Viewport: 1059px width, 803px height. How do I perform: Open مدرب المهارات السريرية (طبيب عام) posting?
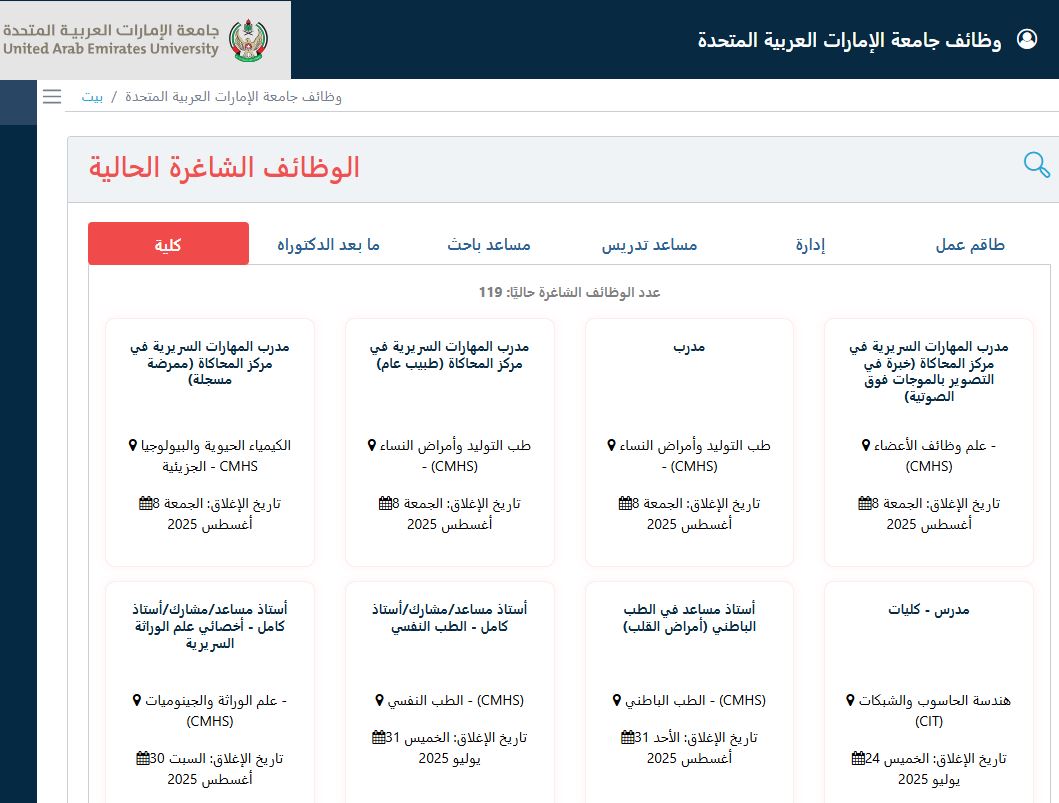449,355
